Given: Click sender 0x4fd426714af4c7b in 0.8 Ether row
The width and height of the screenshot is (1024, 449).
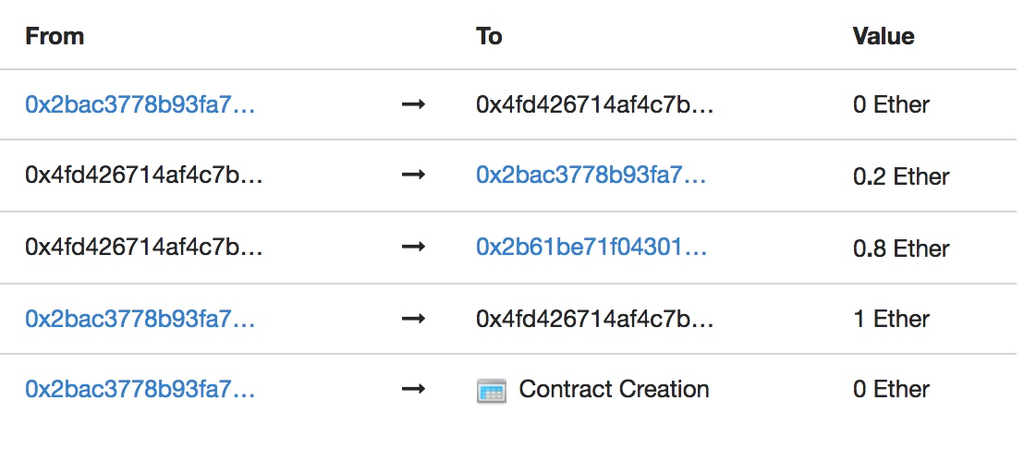Looking at the screenshot, I should 144,247.
